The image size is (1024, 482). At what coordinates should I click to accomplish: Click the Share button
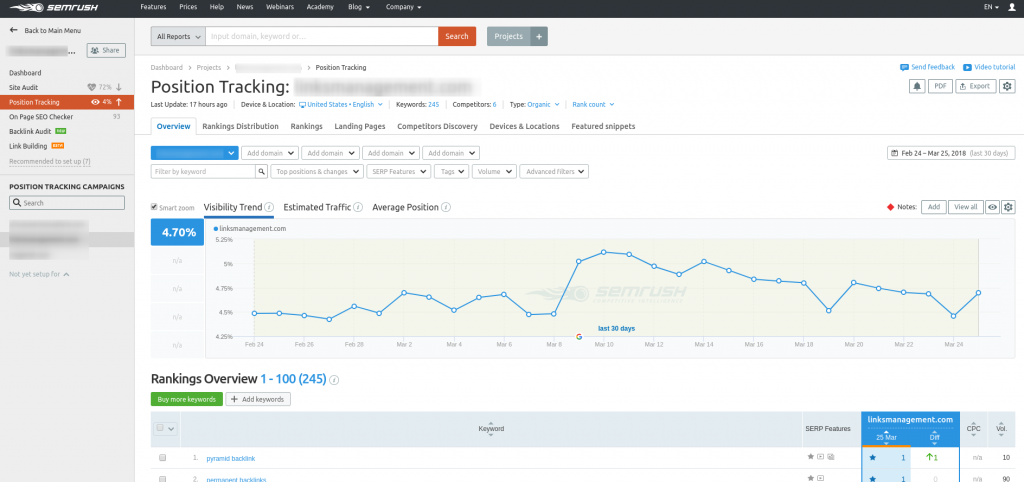tap(106, 50)
